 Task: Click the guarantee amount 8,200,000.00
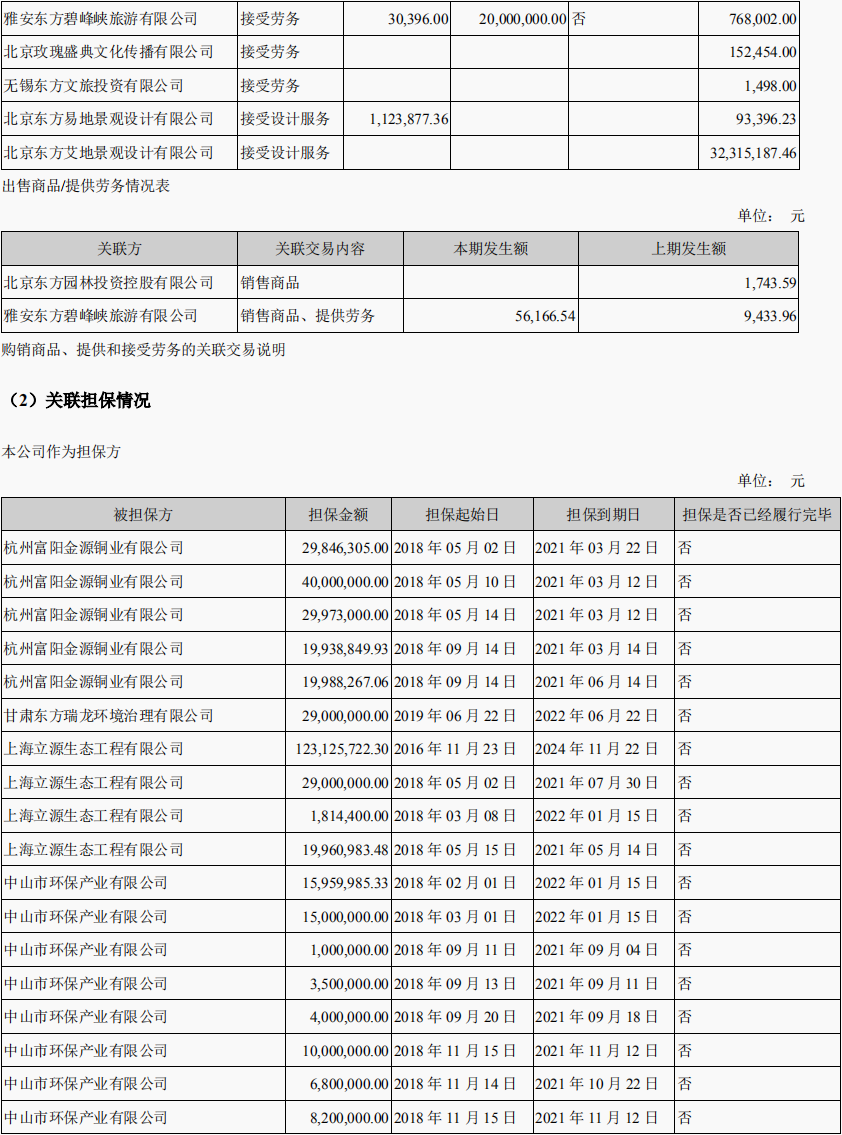(x=349, y=1118)
